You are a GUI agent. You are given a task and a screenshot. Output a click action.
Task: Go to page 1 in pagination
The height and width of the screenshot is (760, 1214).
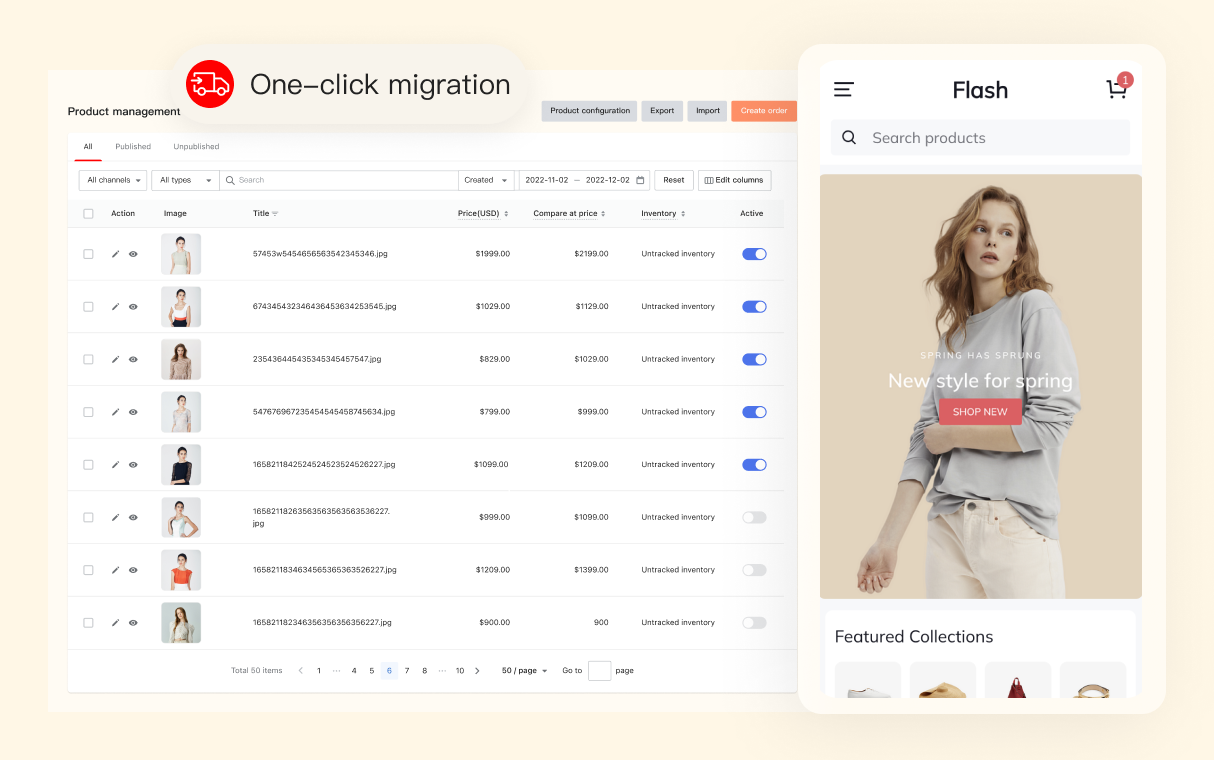319,671
